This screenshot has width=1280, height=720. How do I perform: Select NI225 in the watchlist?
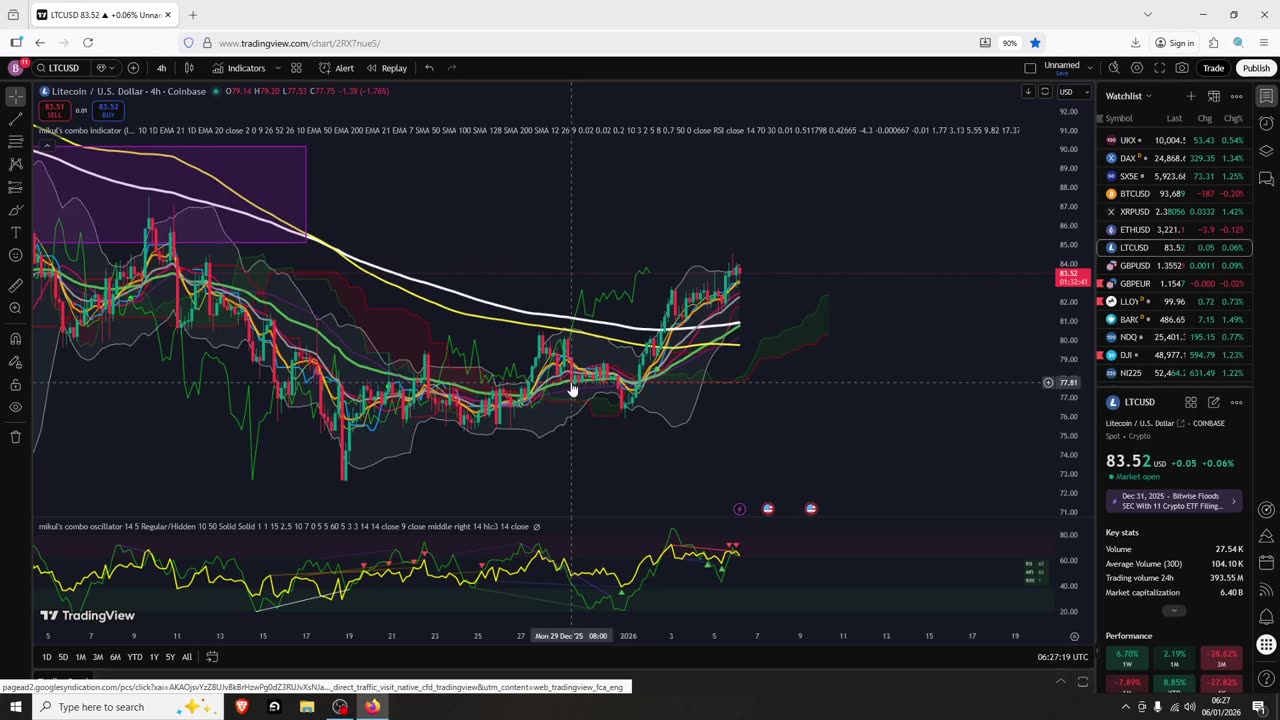click(x=1174, y=373)
